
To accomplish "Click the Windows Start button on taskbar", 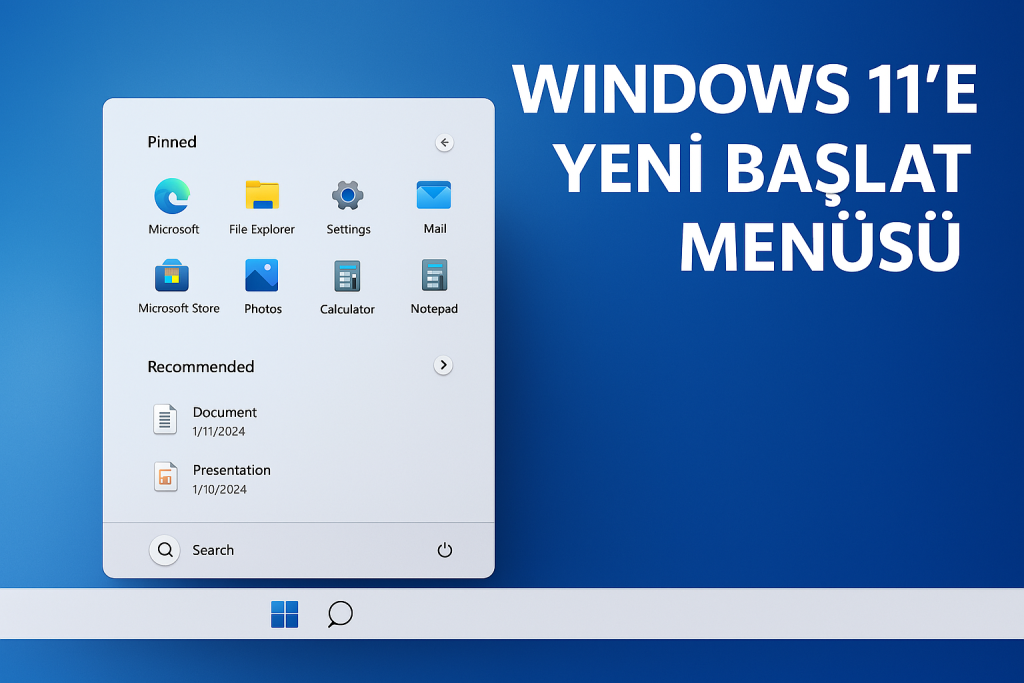I will pos(284,614).
